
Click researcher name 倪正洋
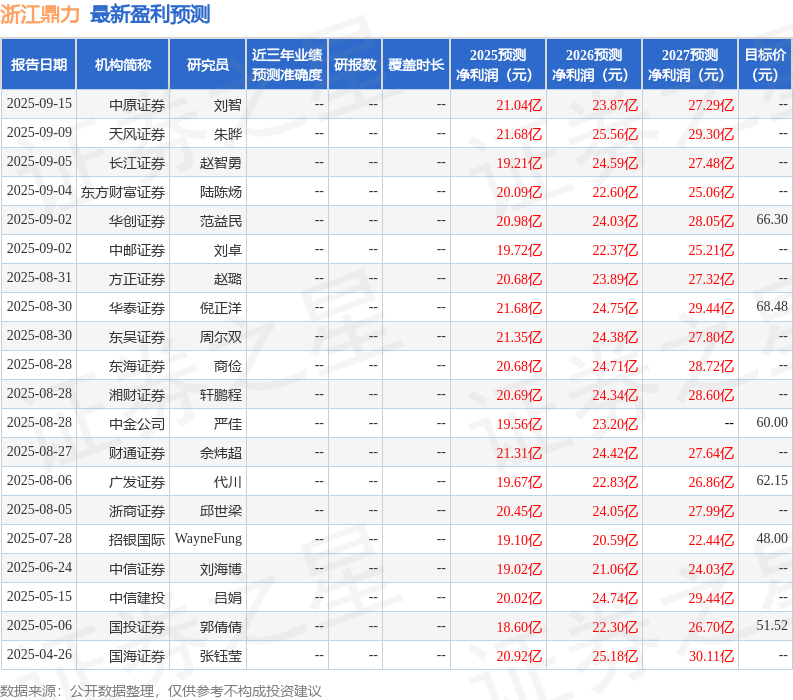pyautogui.click(x=221, y=308)
